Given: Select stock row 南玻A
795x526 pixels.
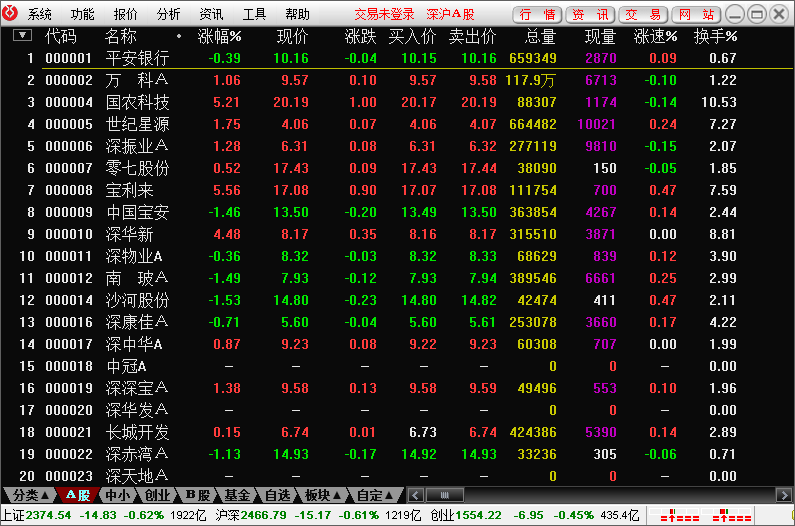Looking at the screenshot, I should pos(397,278).
